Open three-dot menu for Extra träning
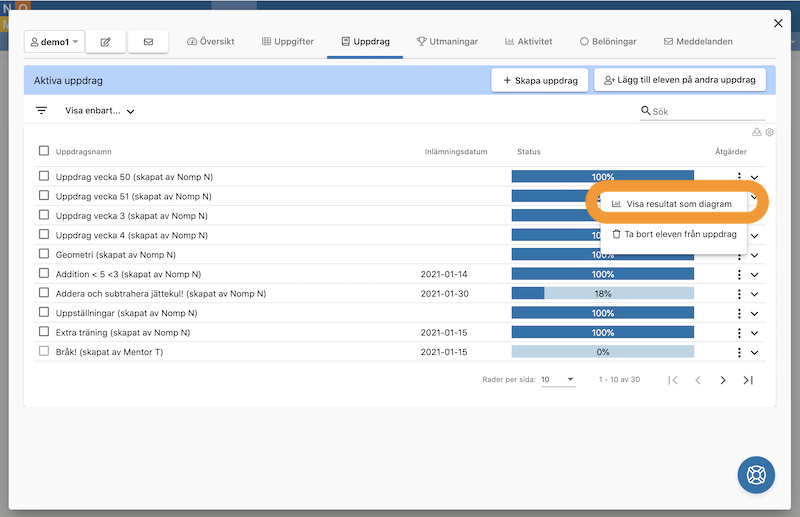The image size is (800, 517). (739, 333)
